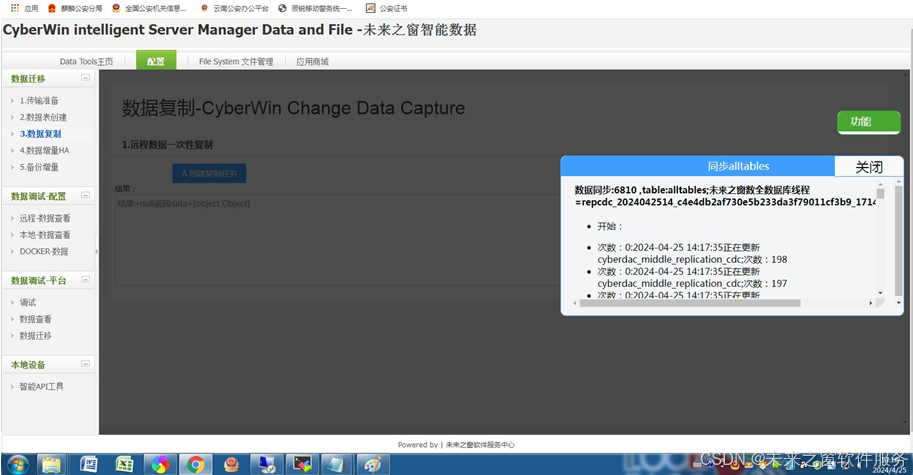Click the green 功能 button
The image size is (913, 475).
coord(869,122)
